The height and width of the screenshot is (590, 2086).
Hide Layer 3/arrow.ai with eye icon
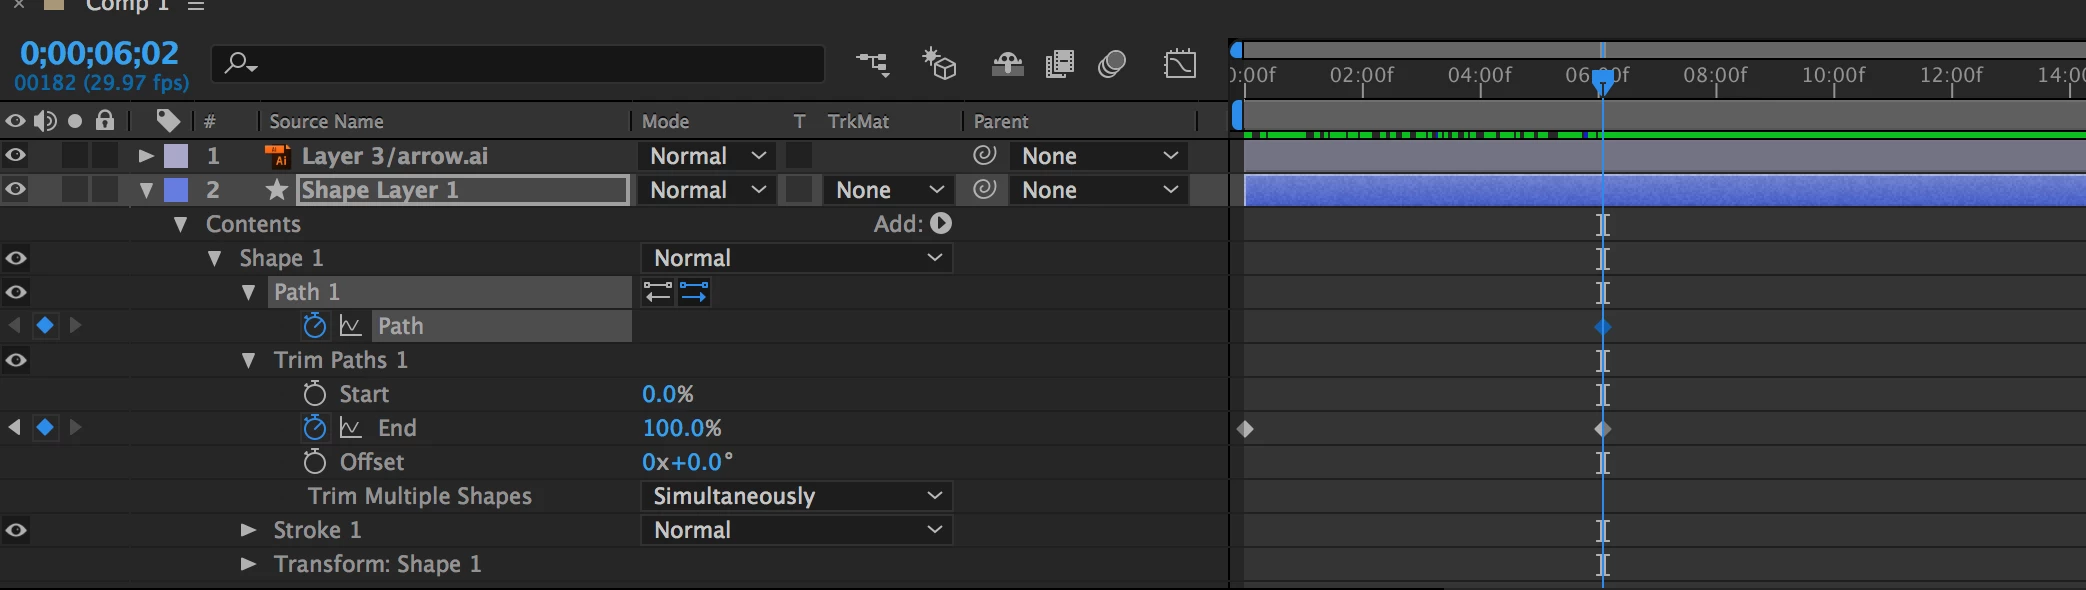pos(16,155)
